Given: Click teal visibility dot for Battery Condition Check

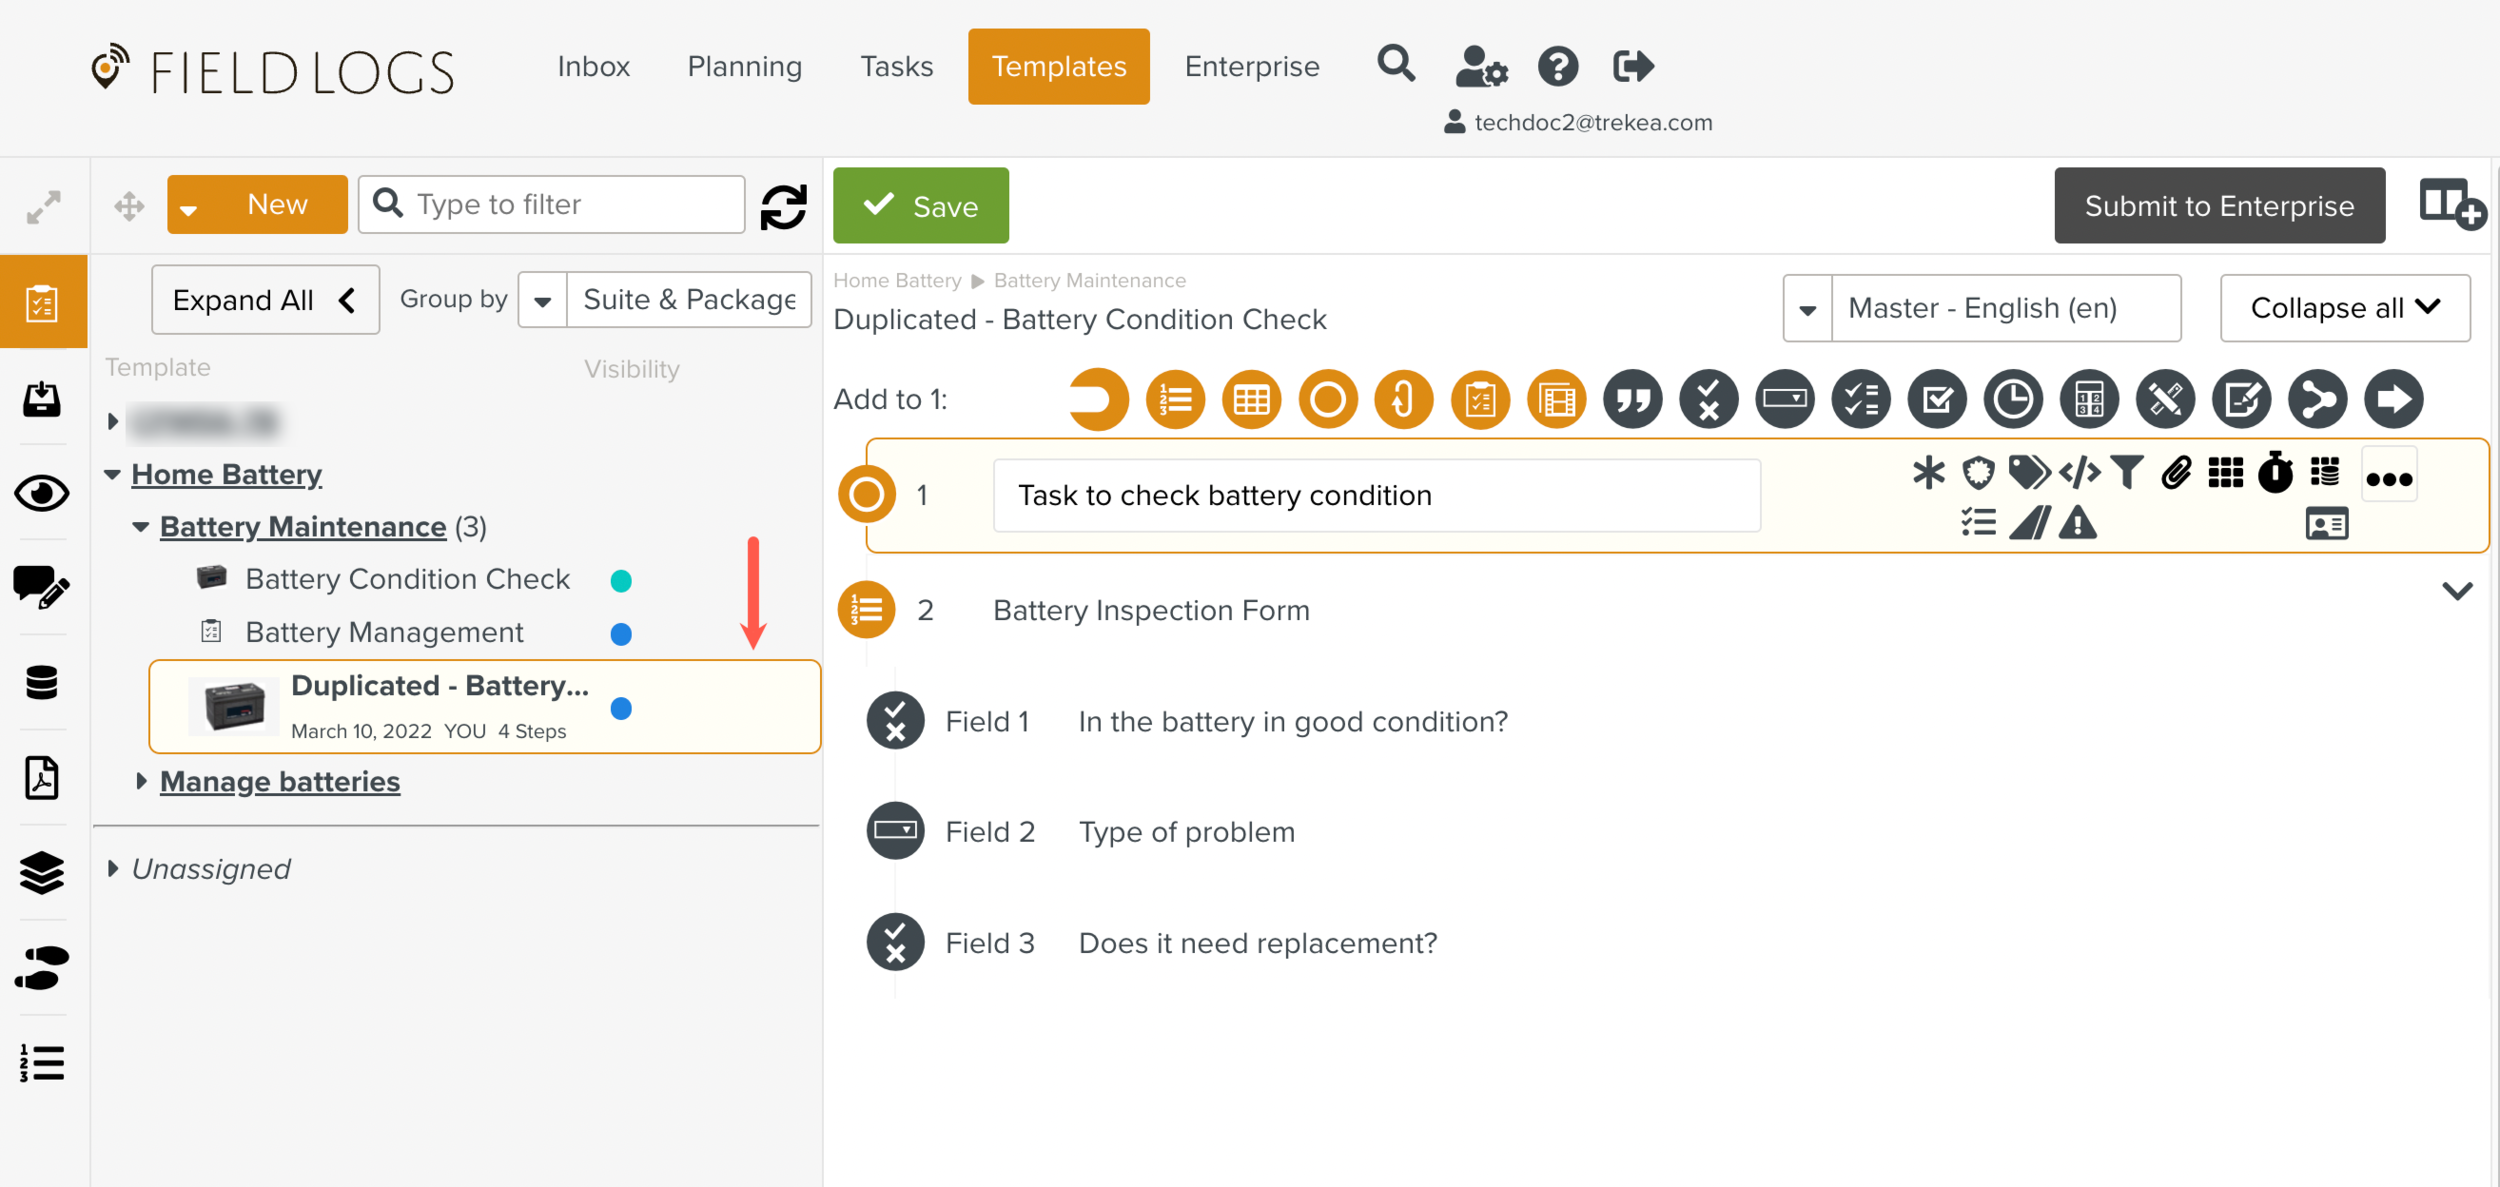Looking at the screenshot, I should (x=621, y=581).
